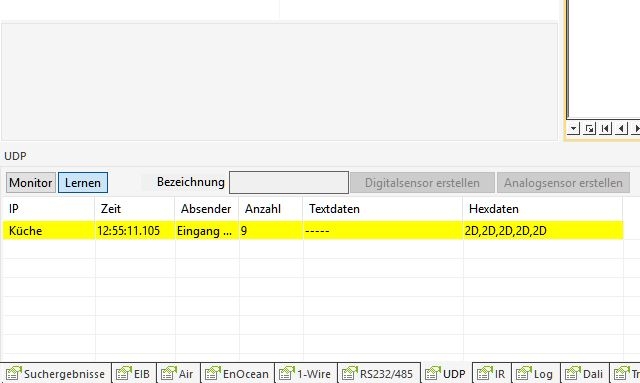The width and height of the screenshot is (640, 383).
Task: Click the Absender column header
Action: pos(207,209)
